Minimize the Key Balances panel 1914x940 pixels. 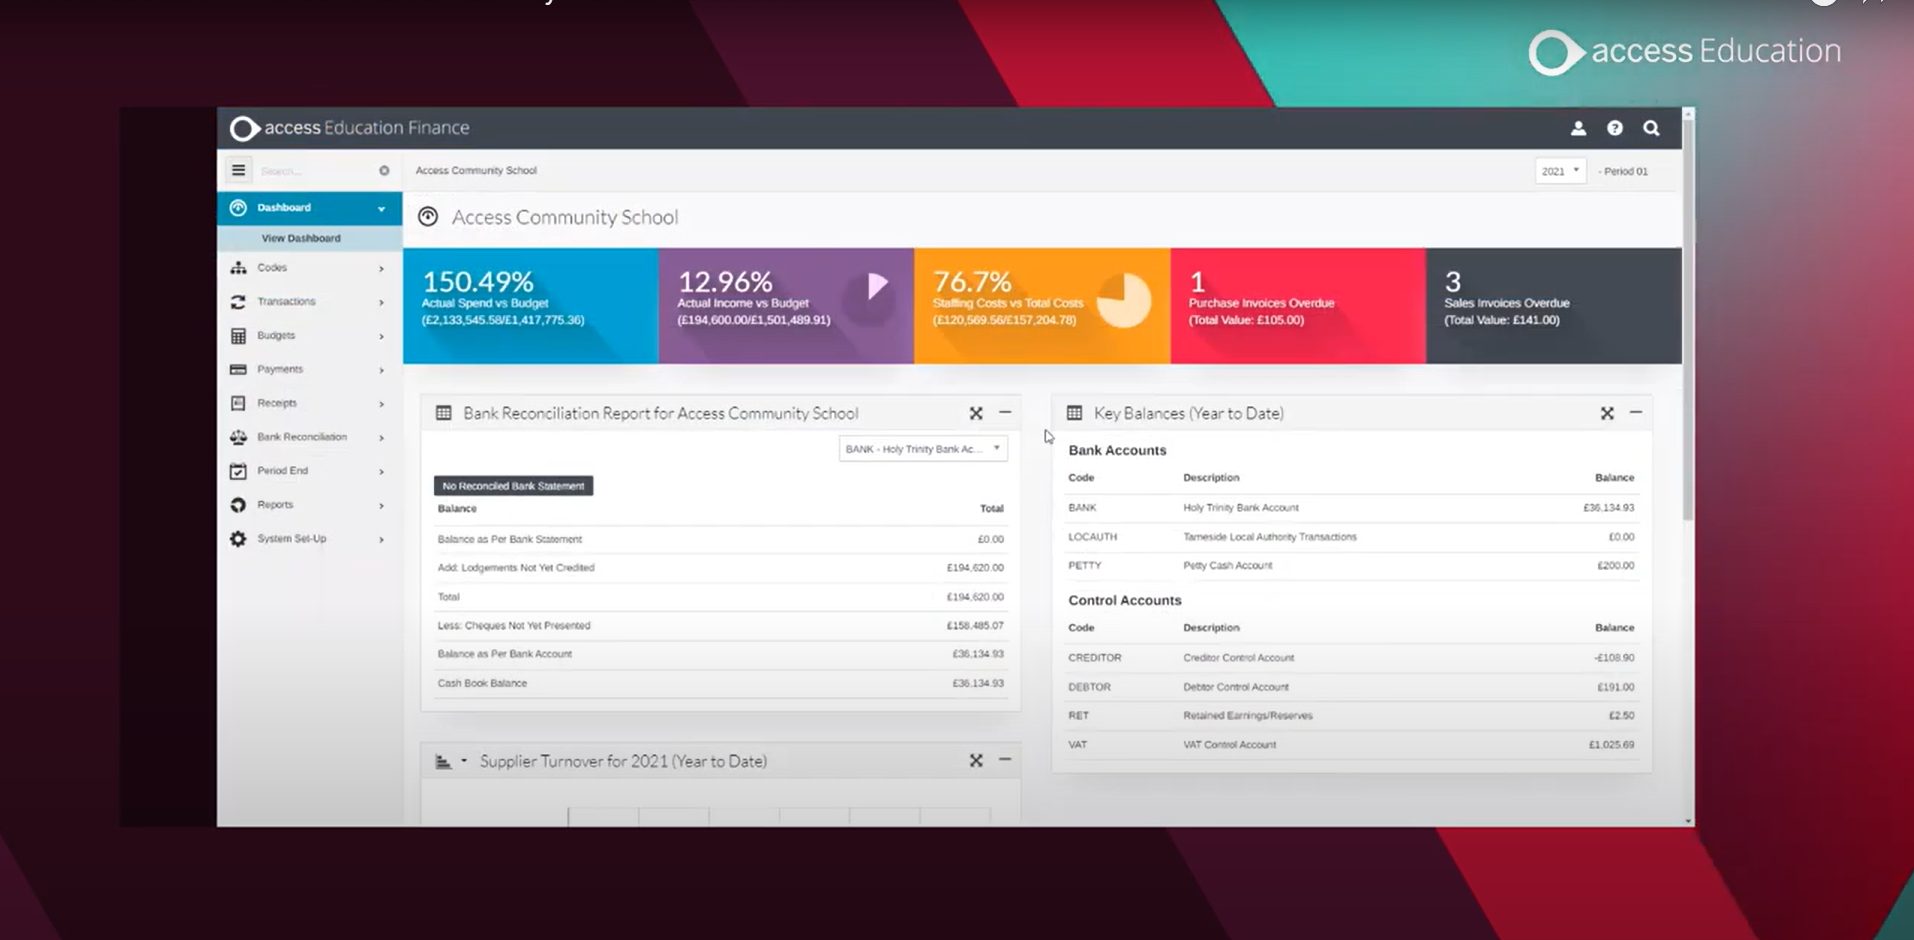tap(1636, 412)
